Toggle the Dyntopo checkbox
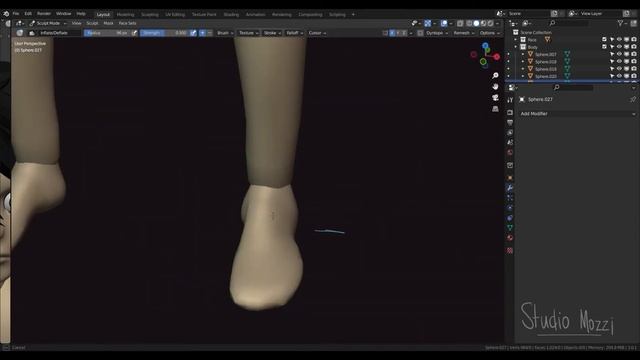The width and height of the screenshot is (640, 360). [420, 33]
